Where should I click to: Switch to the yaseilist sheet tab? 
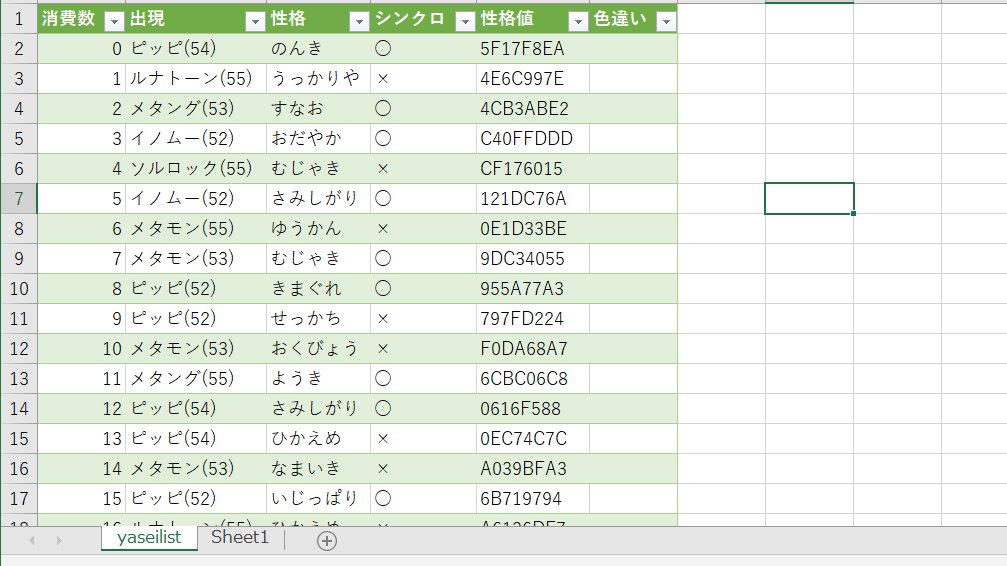[x=149, y=538]
